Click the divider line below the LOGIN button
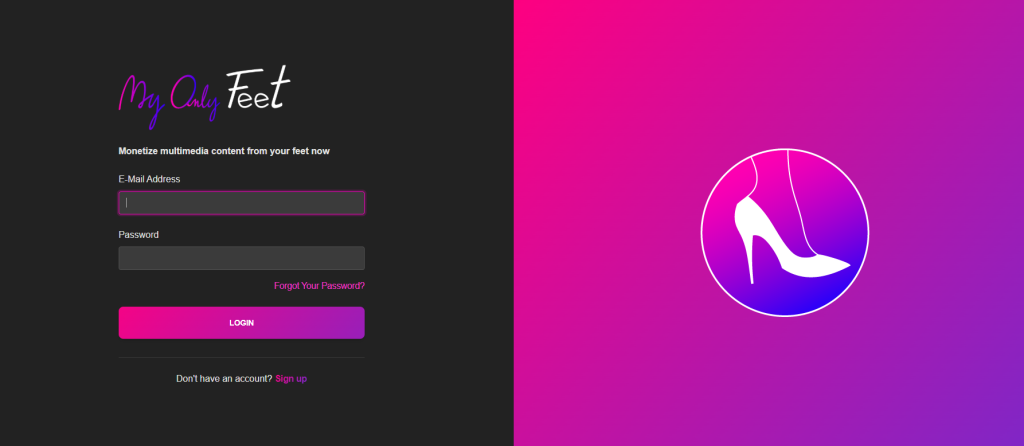 [242, 357]
